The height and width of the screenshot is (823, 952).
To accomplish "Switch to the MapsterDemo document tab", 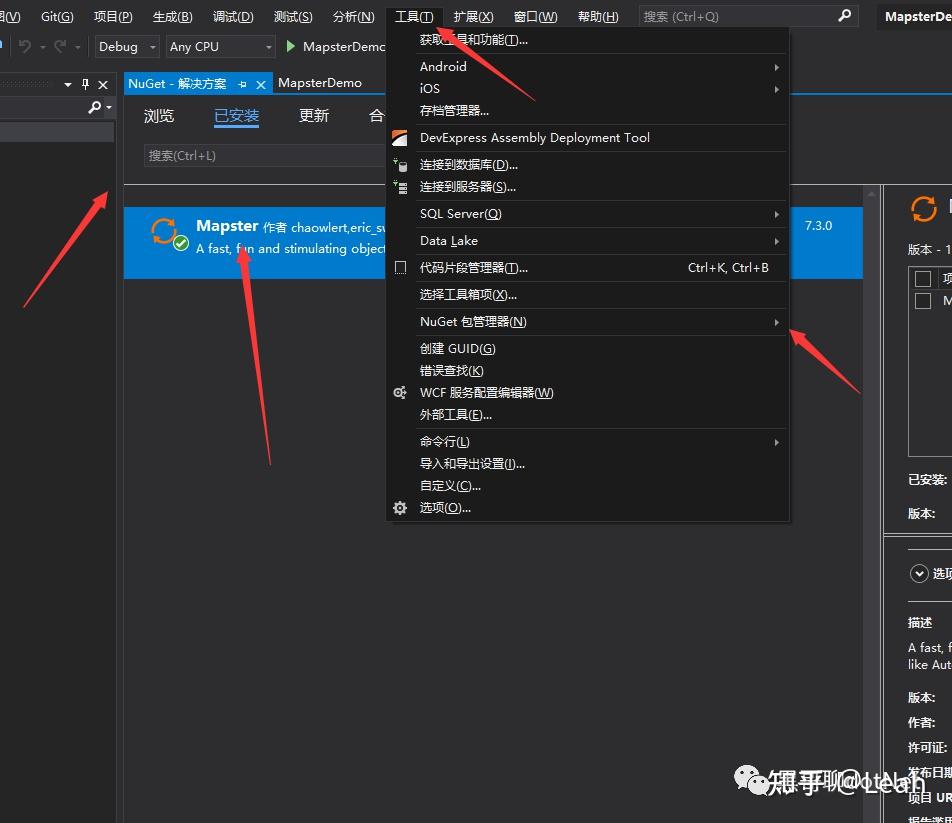I will (320, 83).
